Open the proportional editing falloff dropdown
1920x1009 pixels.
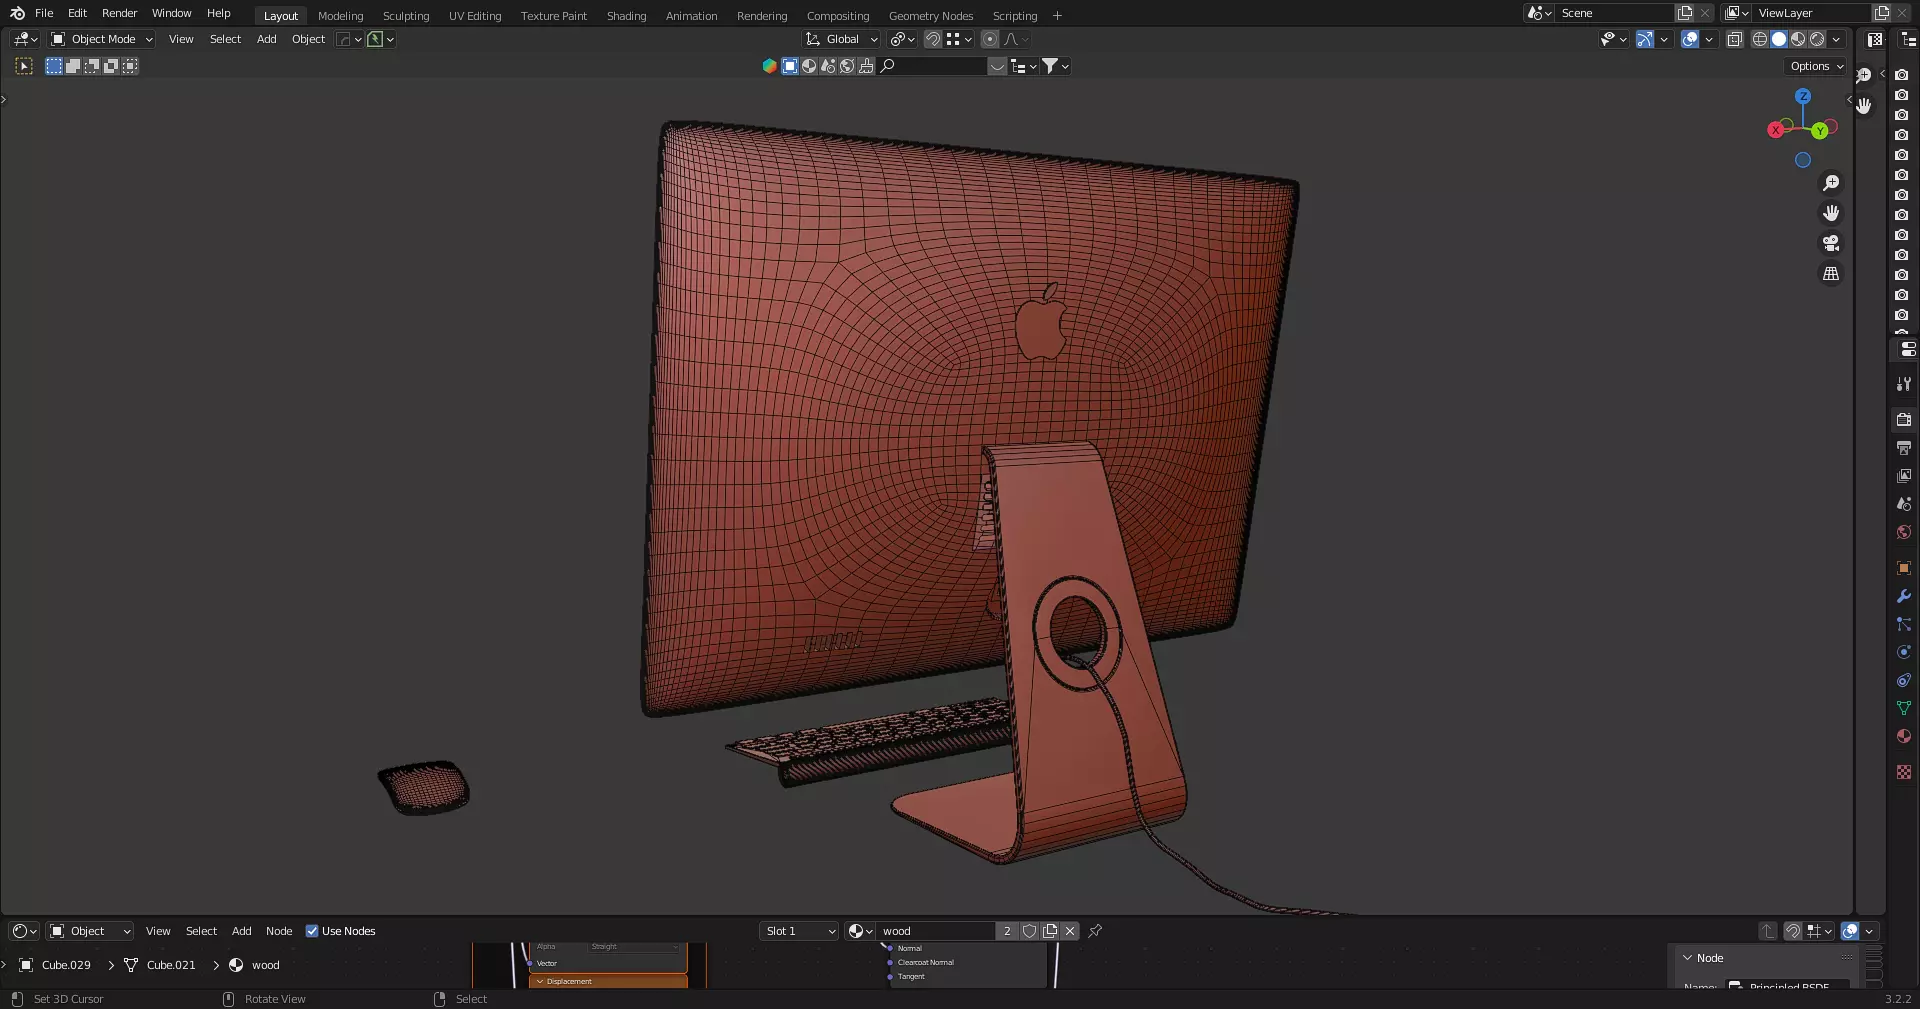click(1016, 39)
